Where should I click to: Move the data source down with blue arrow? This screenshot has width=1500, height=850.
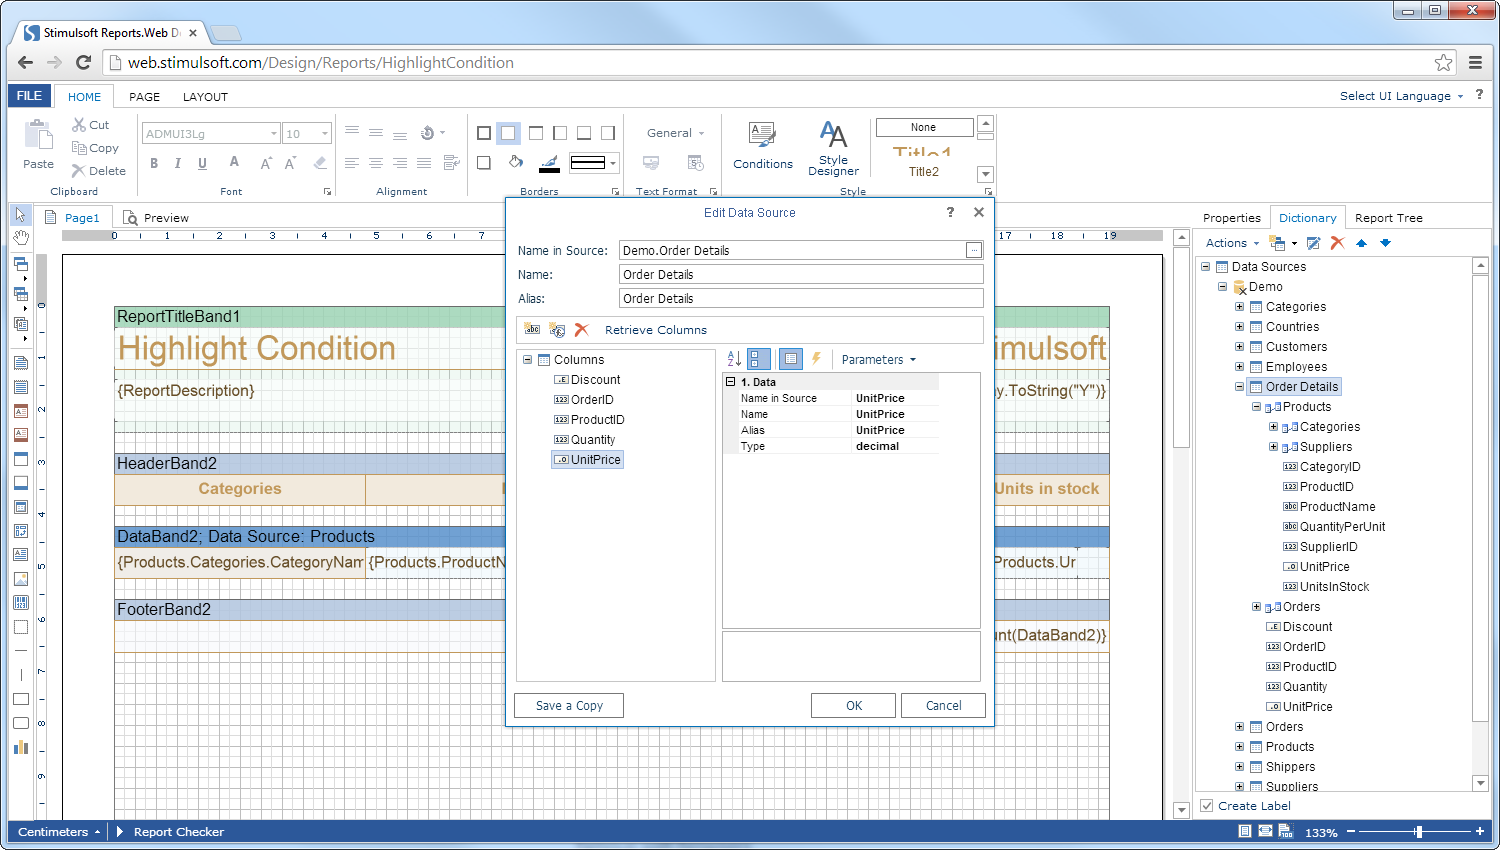click(x=1386, y=243)
